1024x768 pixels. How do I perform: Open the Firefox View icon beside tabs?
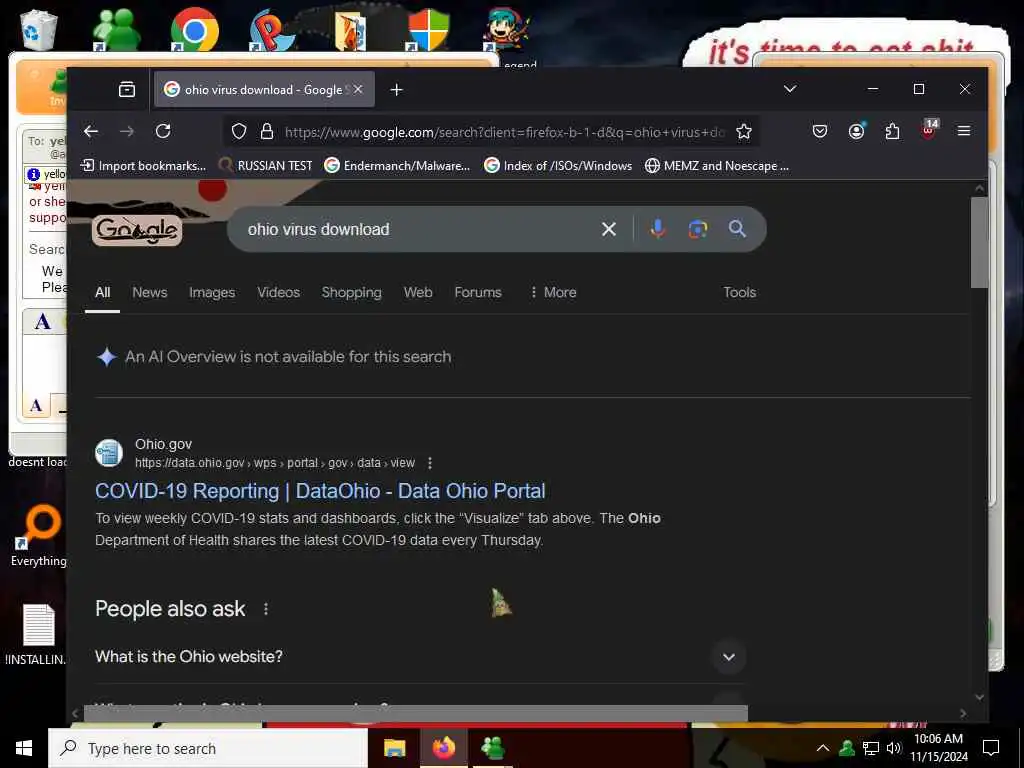(127, 89)
